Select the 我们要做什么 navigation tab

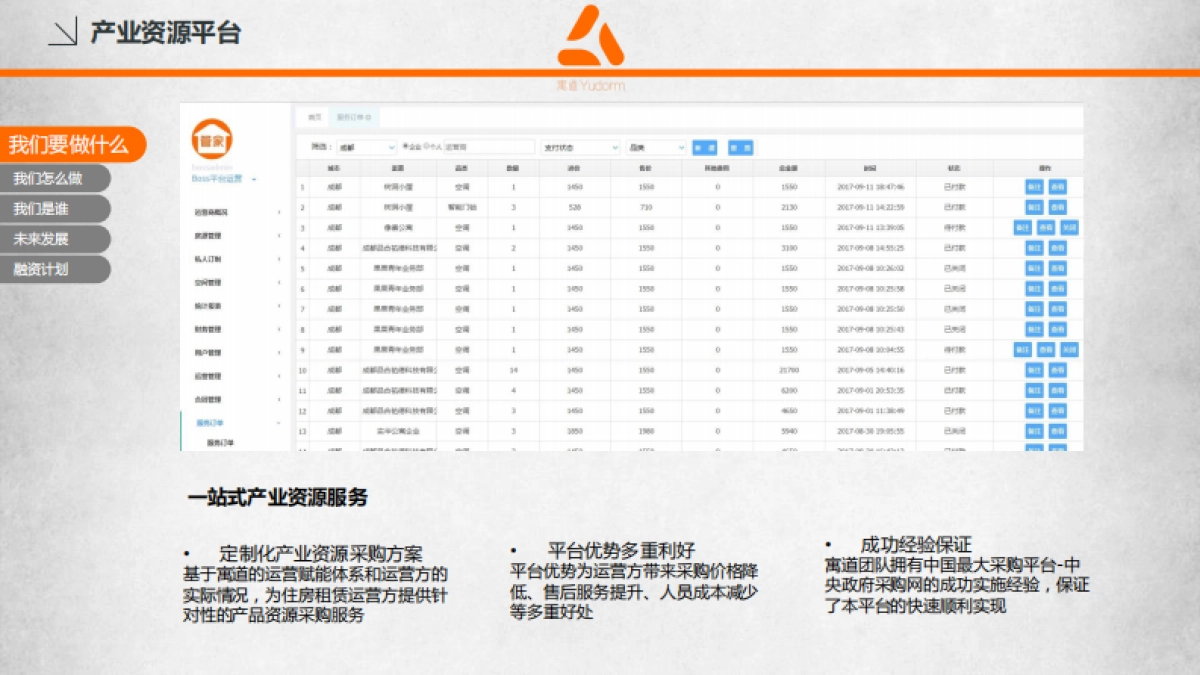69,145
